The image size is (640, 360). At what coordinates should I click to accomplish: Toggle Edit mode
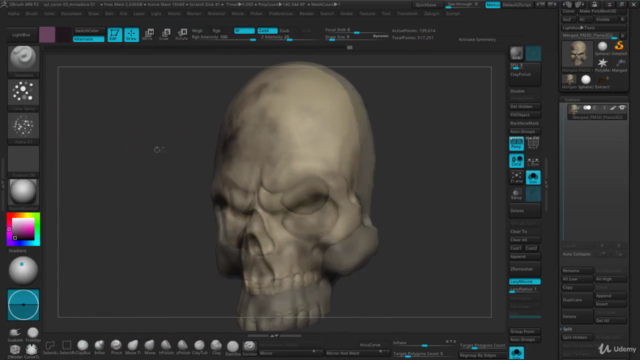coord(114,35)
